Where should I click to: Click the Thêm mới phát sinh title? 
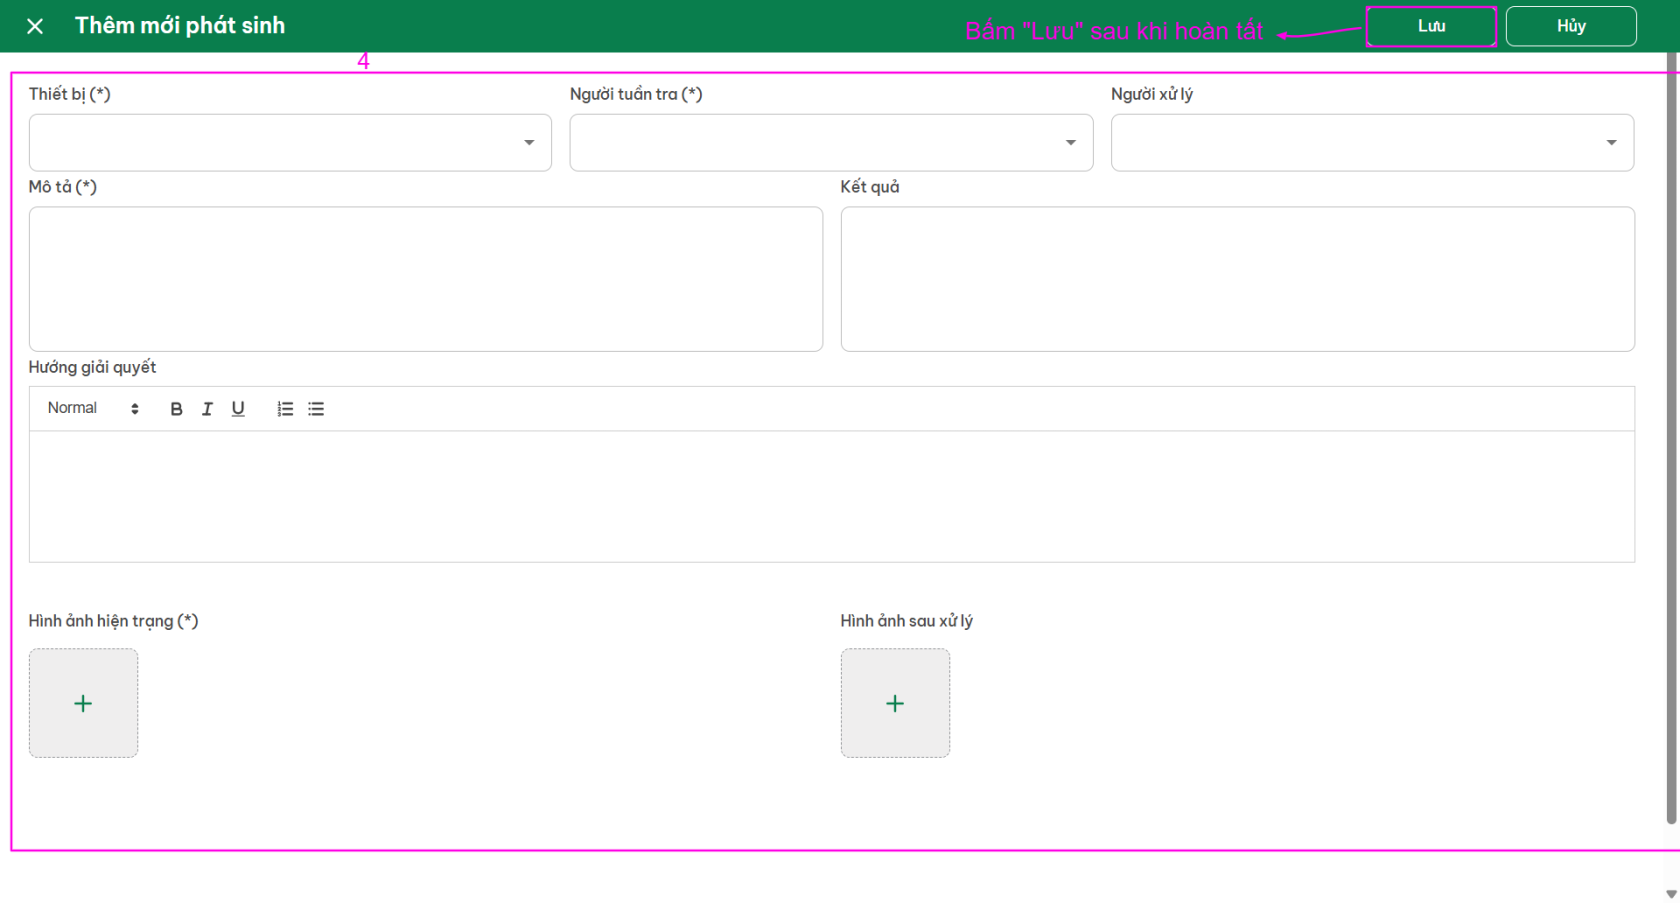[x=180, y=26]
